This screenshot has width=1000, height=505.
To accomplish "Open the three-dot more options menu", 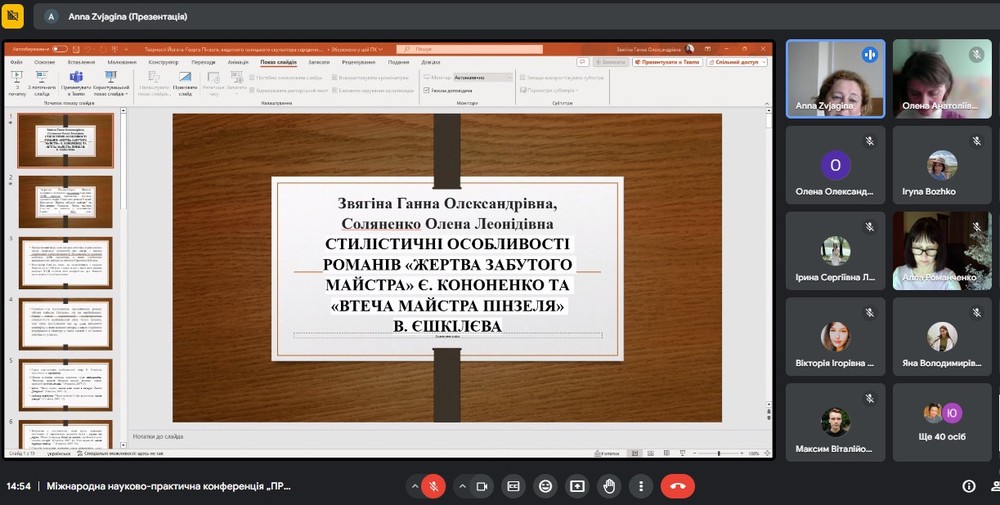I will 641,486.
